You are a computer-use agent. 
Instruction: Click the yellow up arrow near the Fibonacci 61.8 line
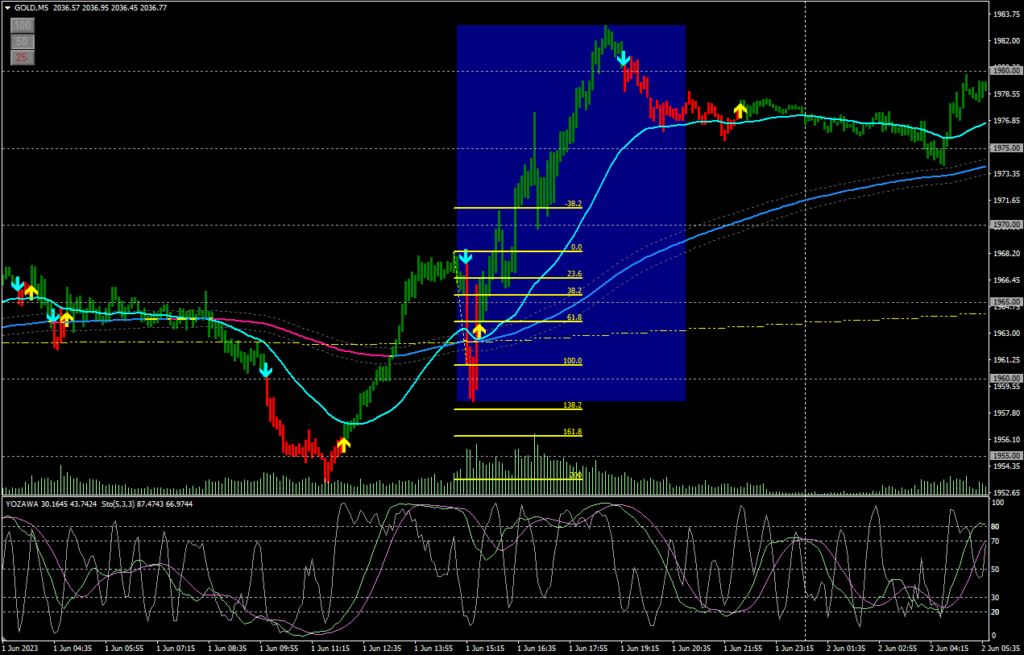480,329
